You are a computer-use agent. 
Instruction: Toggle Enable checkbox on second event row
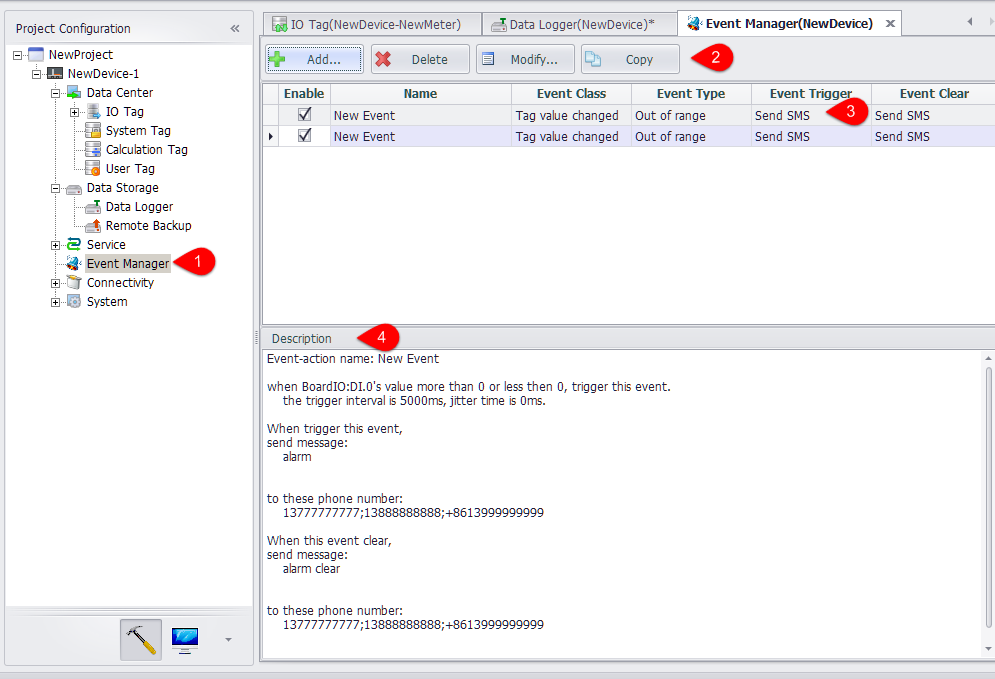305,136
